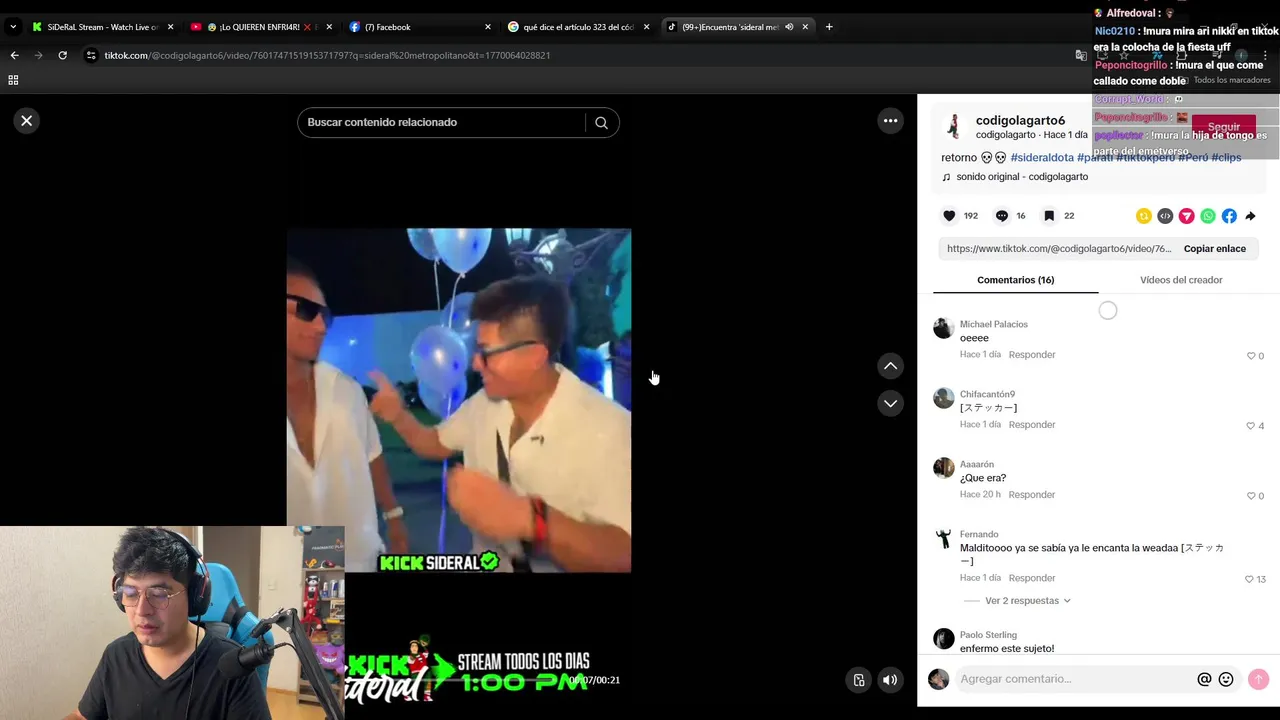Share to WhatsApp icon

[1208, 216]
